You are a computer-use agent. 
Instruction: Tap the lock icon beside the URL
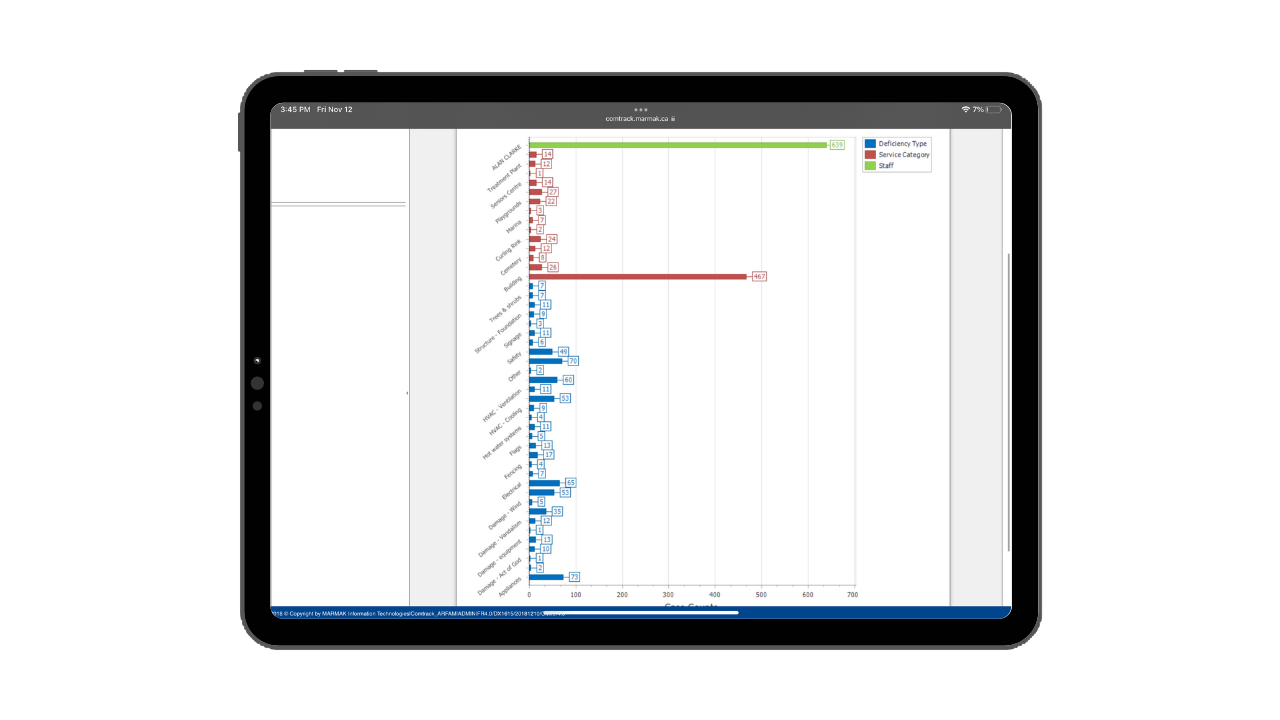coord(673,119)
